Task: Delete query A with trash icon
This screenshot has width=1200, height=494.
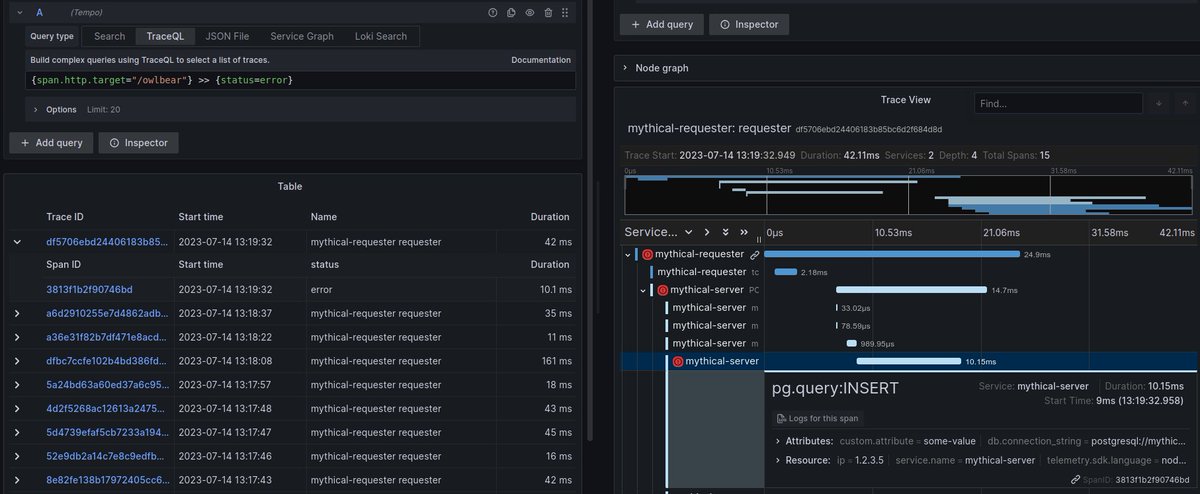Action: tap(548, 13)
